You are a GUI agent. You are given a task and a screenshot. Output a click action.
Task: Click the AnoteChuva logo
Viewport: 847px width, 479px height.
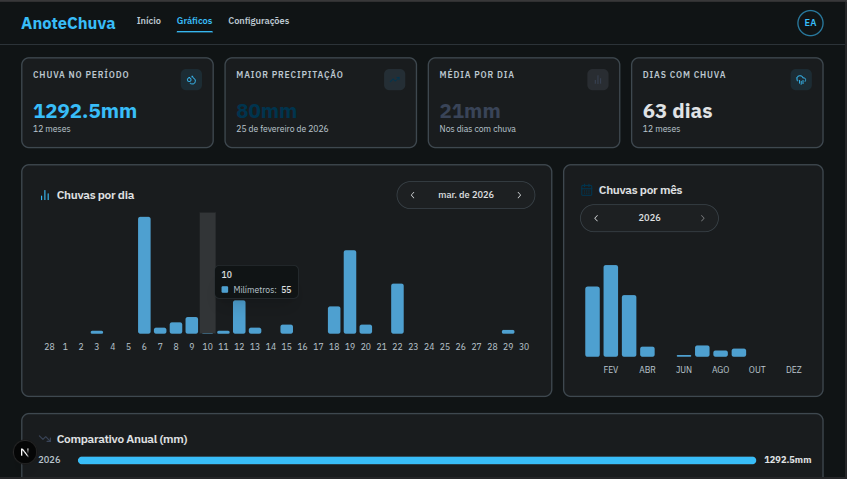tap(68, 23)
